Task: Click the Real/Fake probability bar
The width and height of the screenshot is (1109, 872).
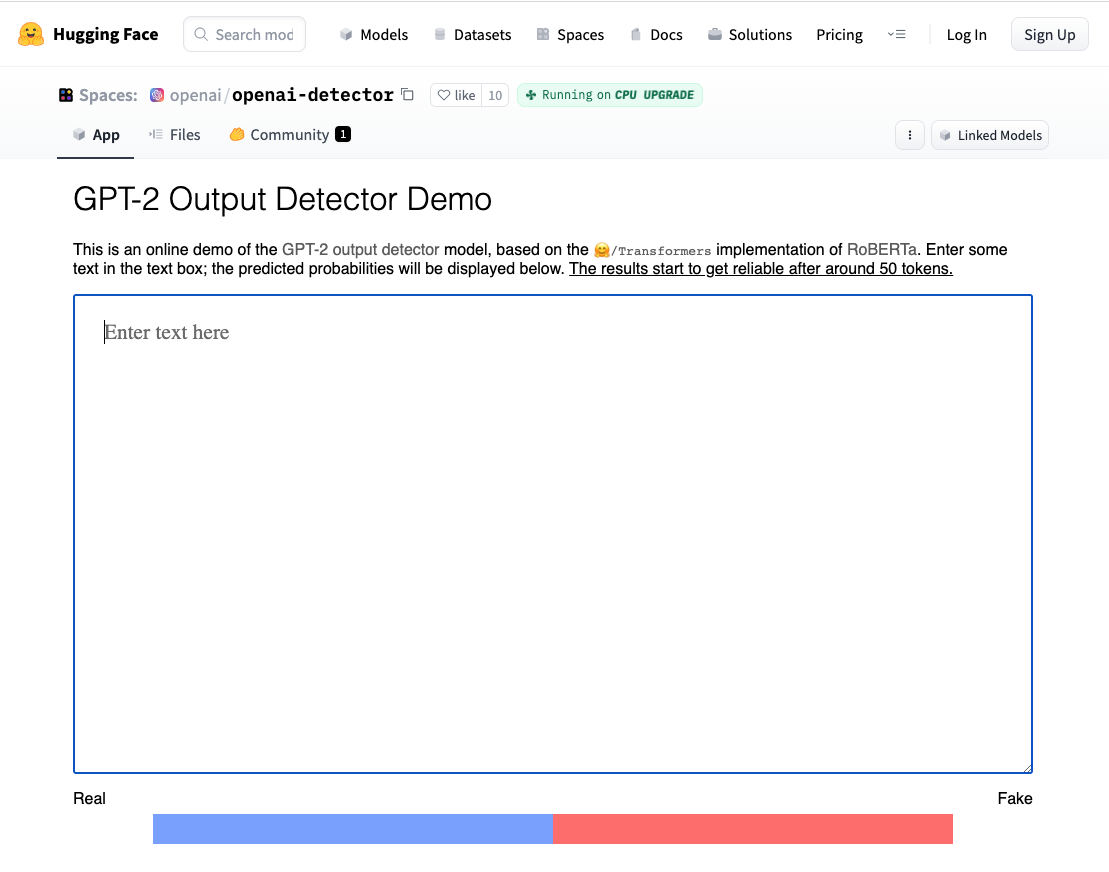Action: [x=553, y=829]
